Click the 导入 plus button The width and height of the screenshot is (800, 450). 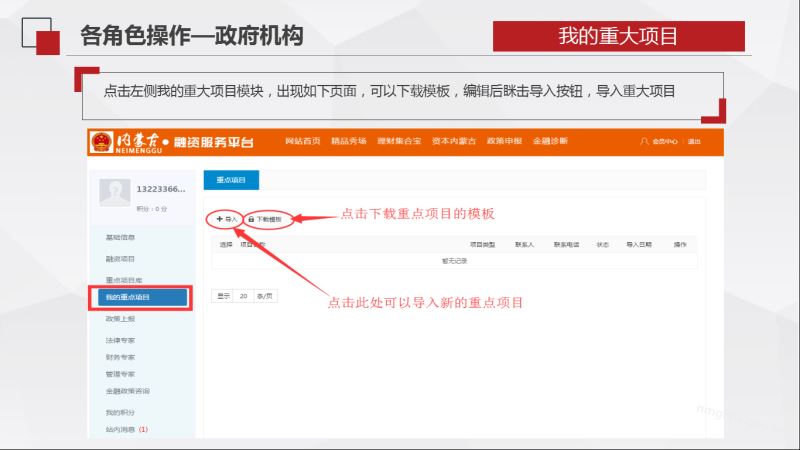point(226,218)
